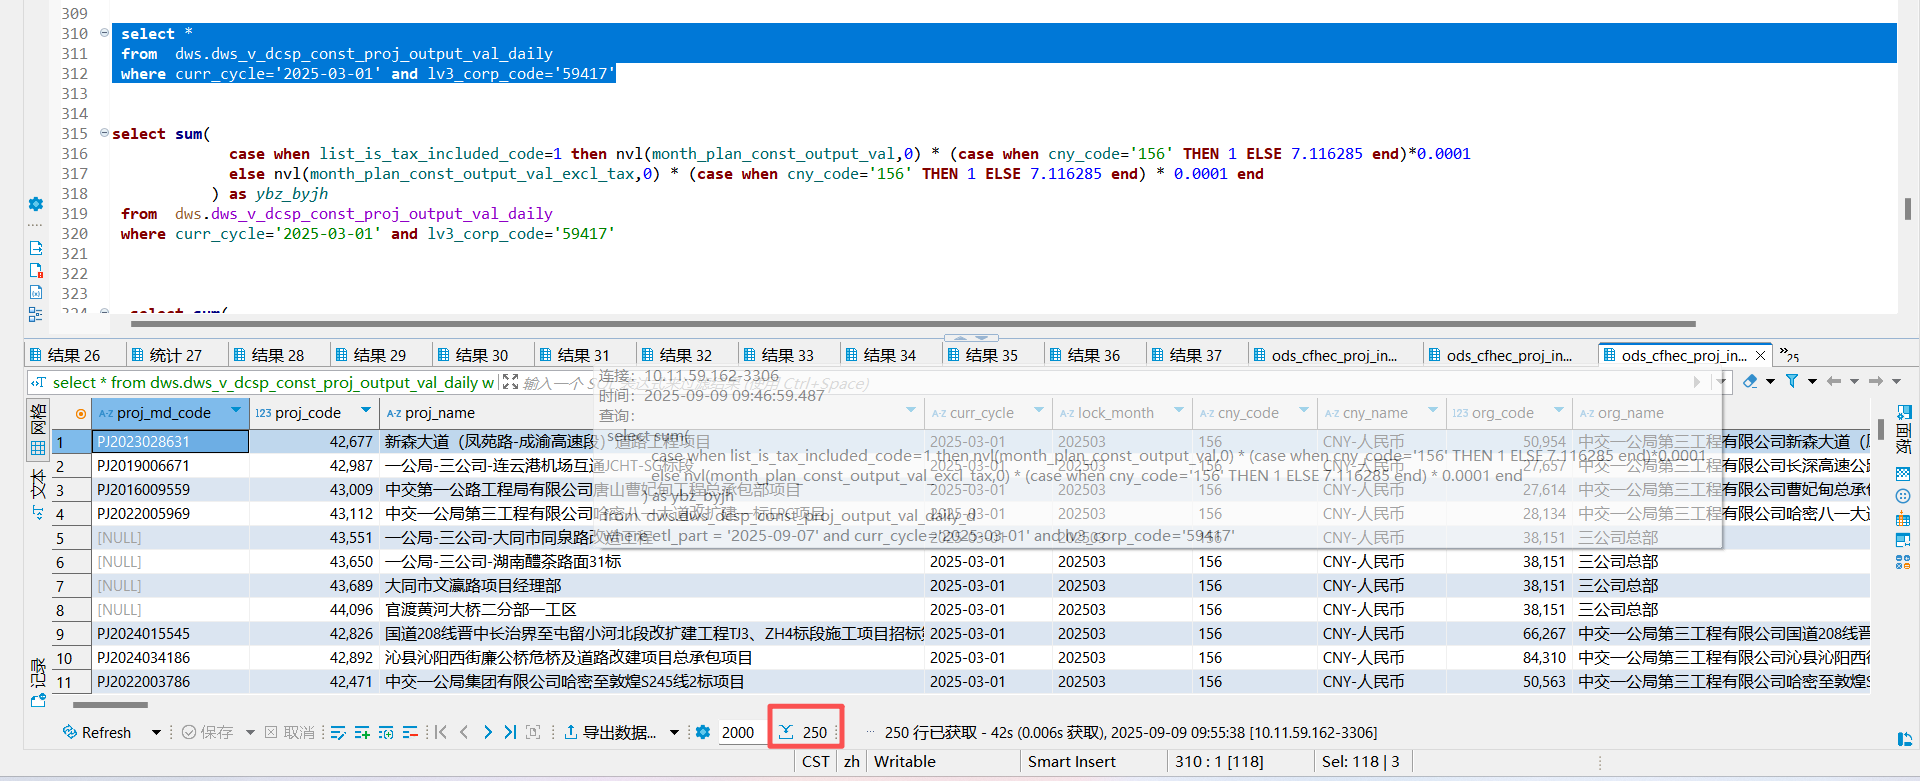This screenshot has width=1920, height=781.
Task: Open cny_code column filter dropdown
Action: click(1304, 411)
